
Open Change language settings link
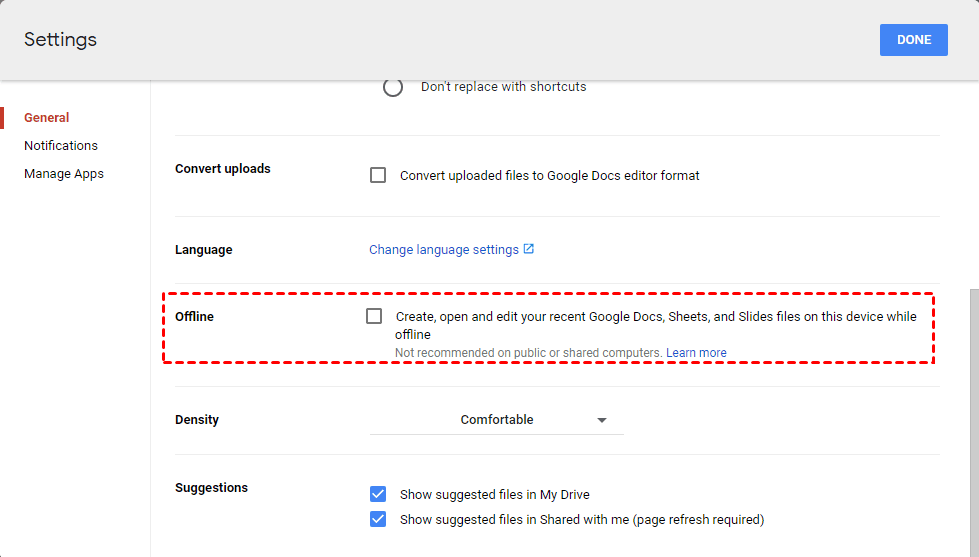pos(444,250)
